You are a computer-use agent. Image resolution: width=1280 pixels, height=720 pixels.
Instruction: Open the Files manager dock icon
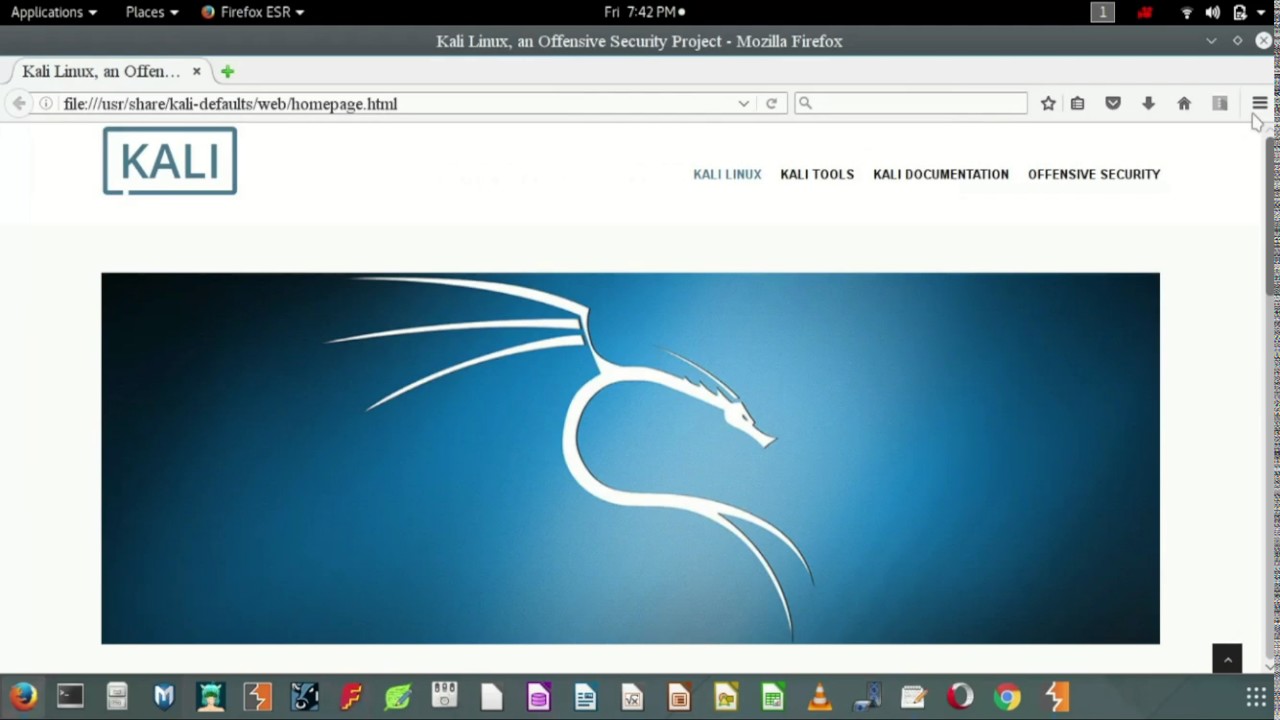tap(117, 696)
